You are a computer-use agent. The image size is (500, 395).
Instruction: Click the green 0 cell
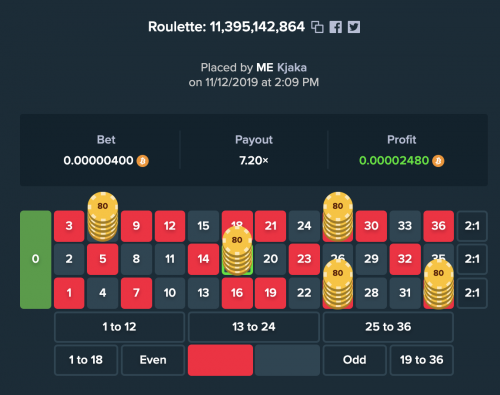[x=36, y=259]
